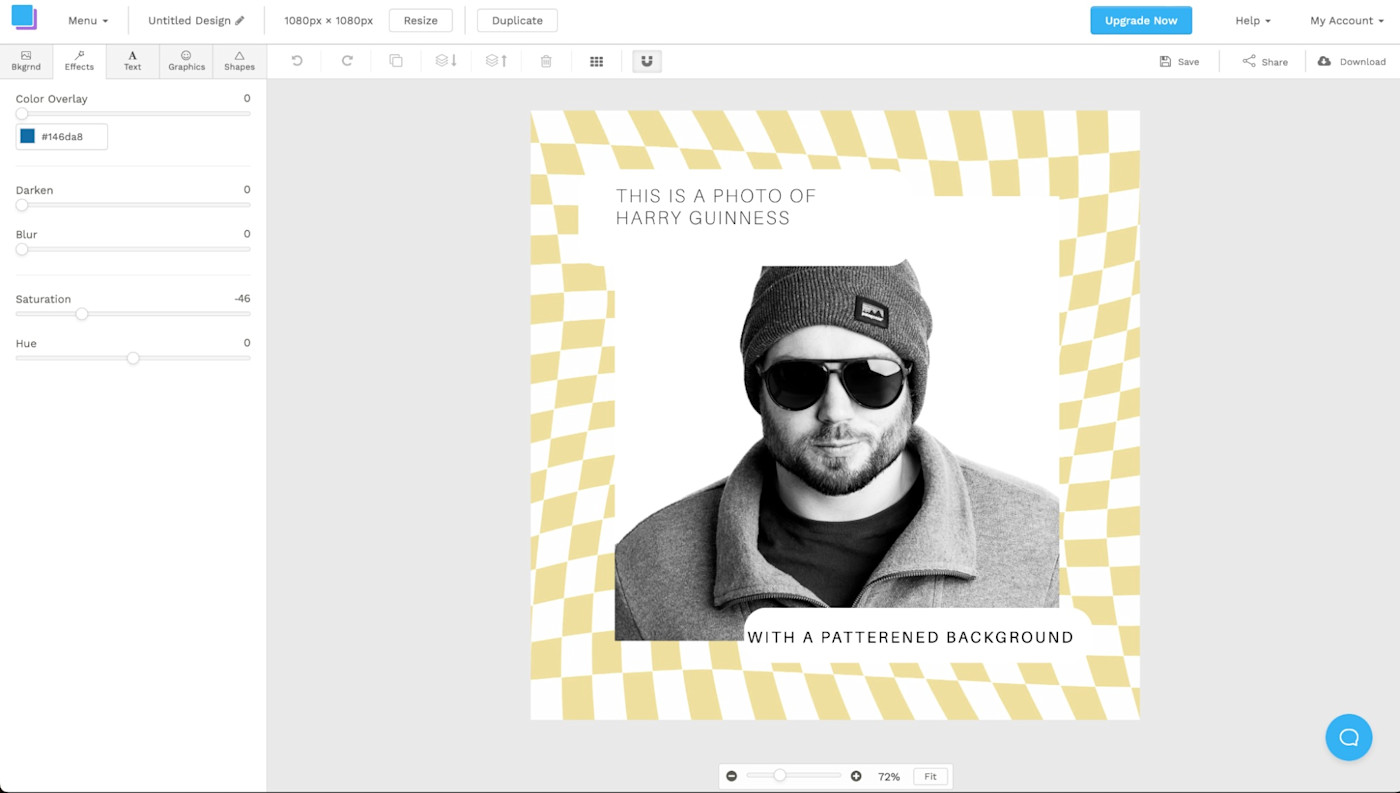Click the zoom out minus icon
Image resolution: width=1400 pixels, height=793 pixels.
click(732, 776)
